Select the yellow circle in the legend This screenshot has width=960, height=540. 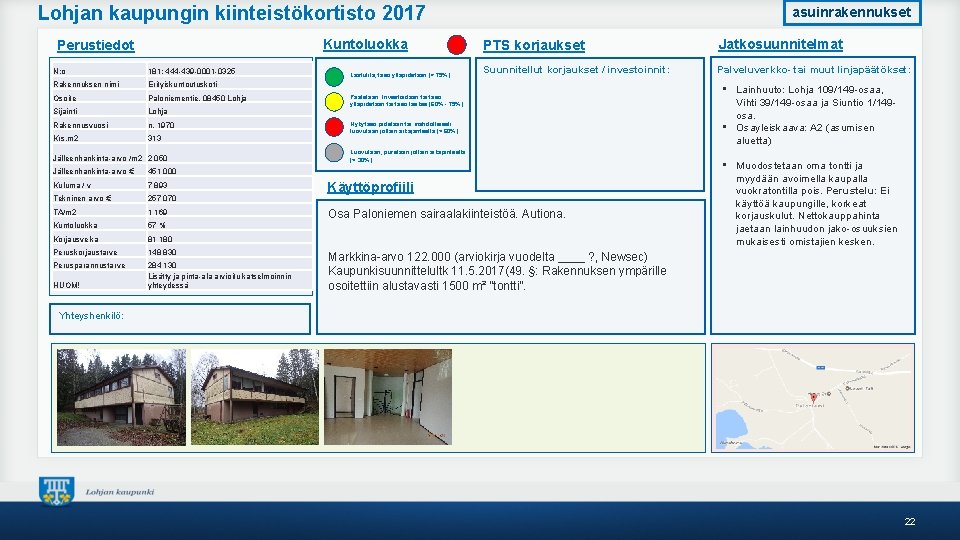[334, 102]
